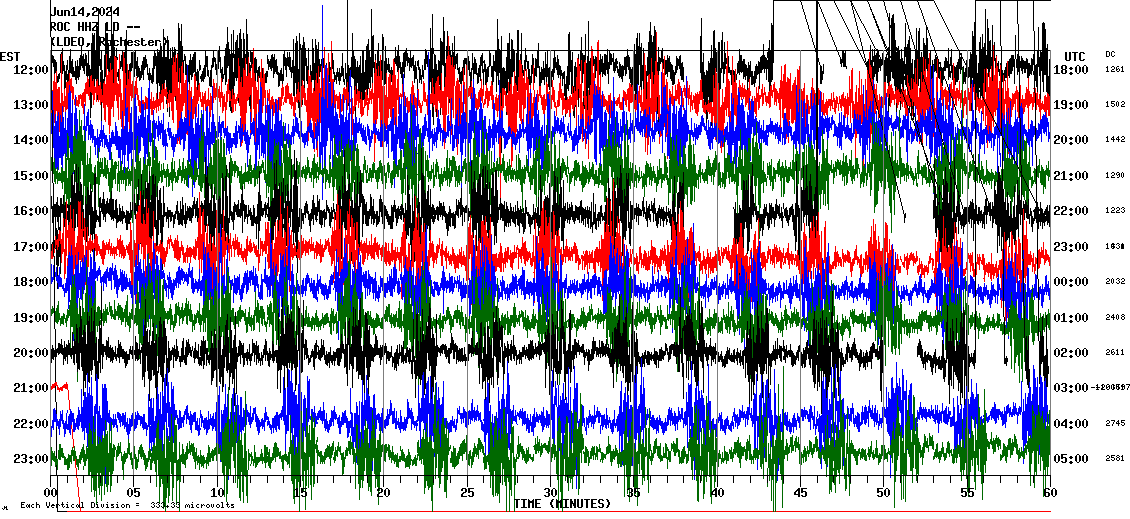Select the 30 minute axis tick label
Screen dimensions: 1130x519
click(x=550, y=493)
